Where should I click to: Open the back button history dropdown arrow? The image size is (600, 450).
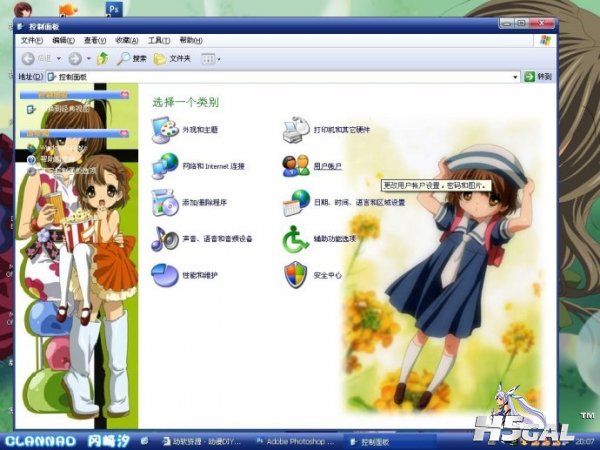pos(61,59)
